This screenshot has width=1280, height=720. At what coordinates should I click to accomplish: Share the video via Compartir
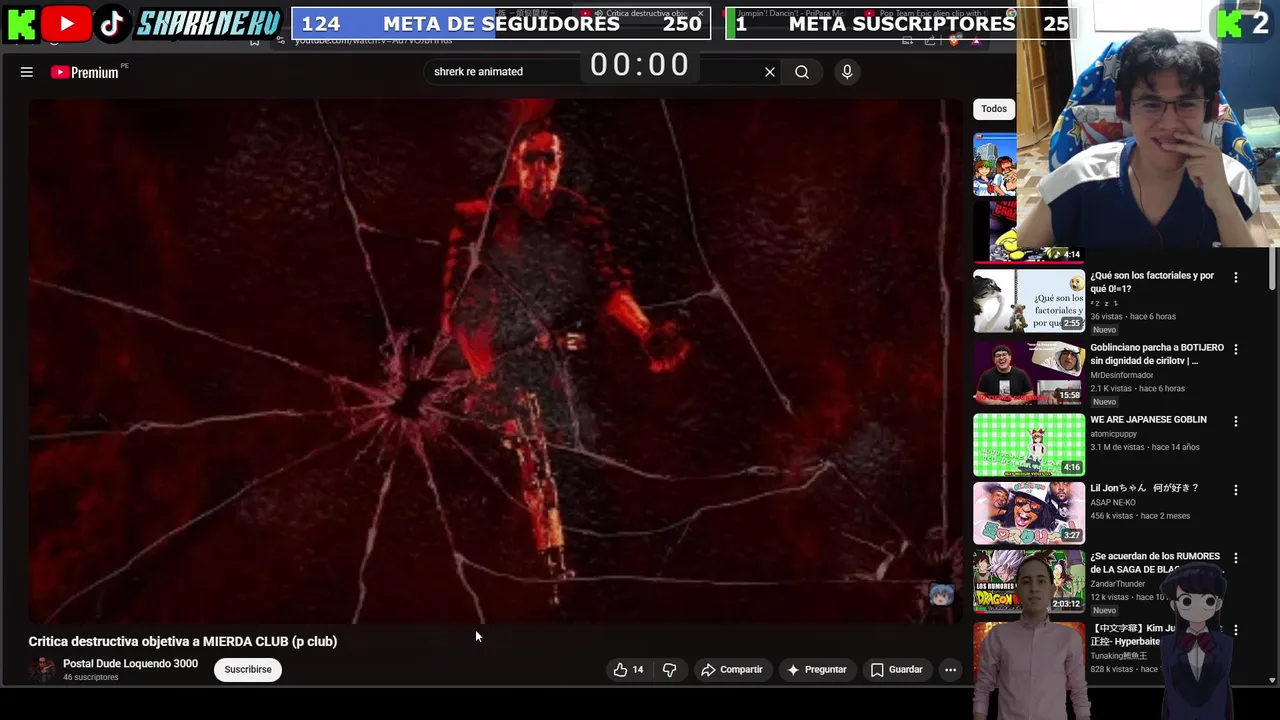(732, 670)
